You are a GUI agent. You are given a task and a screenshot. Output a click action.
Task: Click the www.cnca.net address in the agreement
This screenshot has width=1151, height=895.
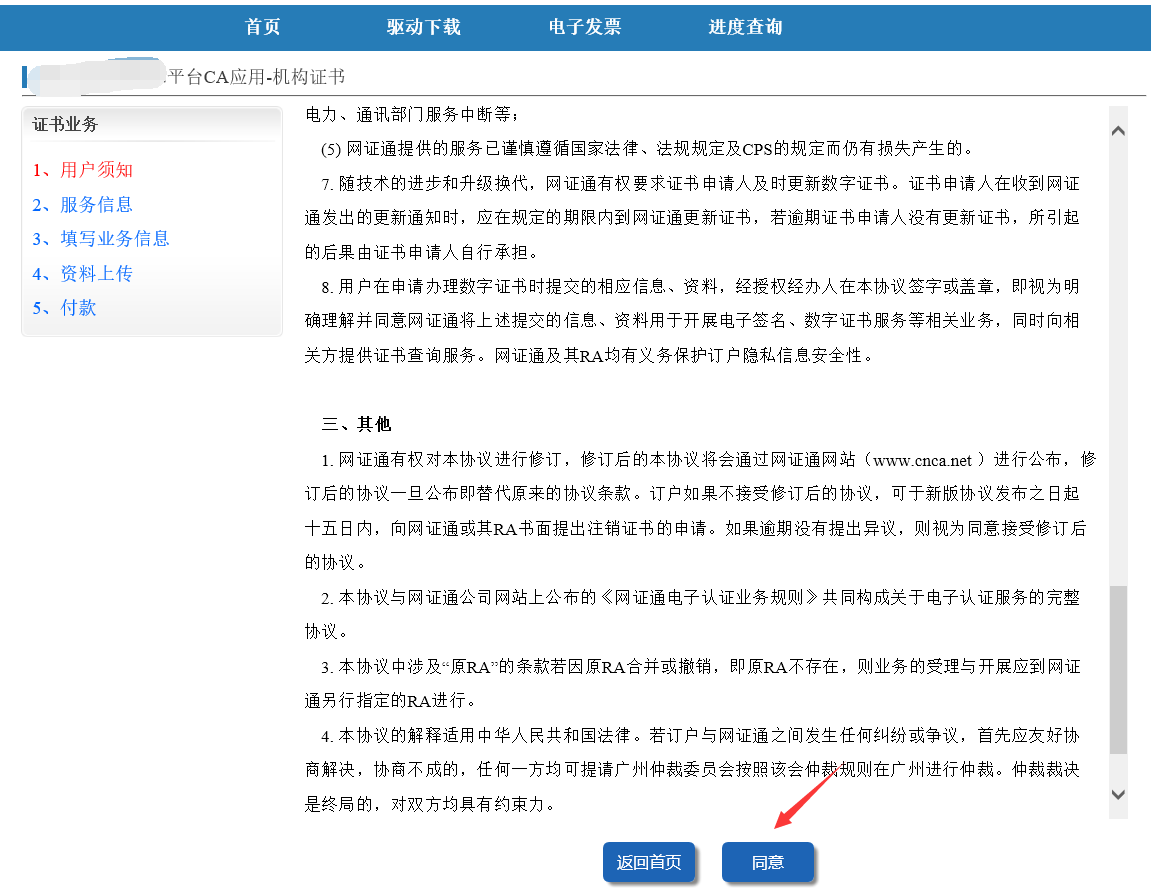922,460
